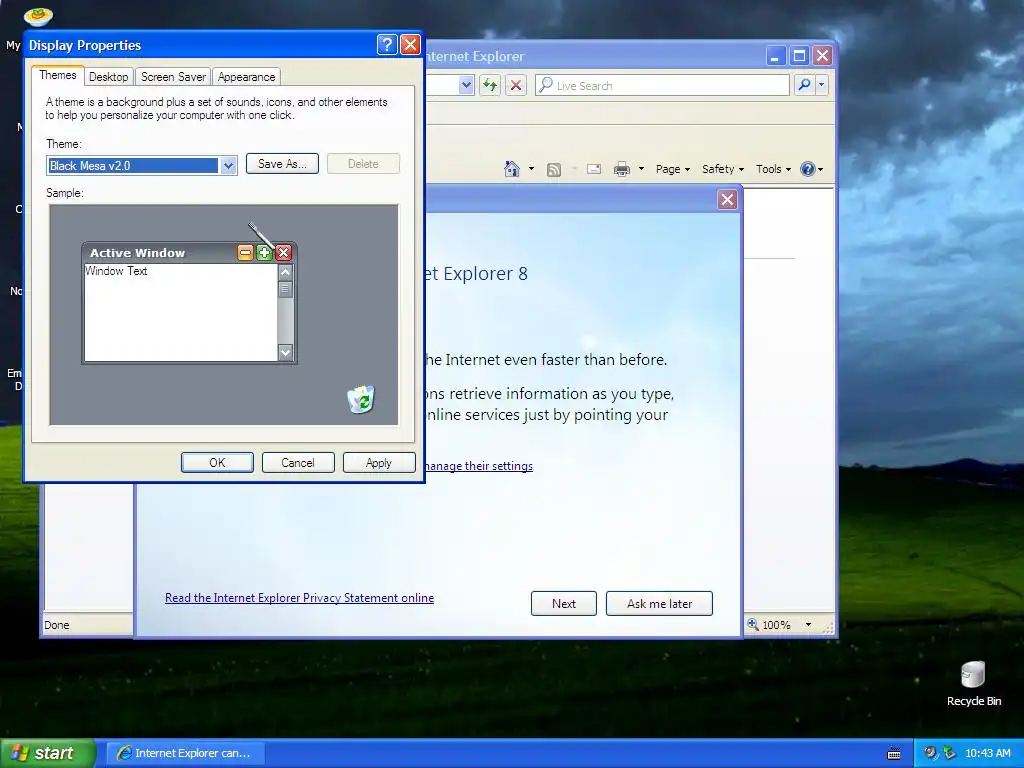Expand the Theme combo box dropdown arrow
Viewport: 1024px width, 768px height.
coord(228,166)
